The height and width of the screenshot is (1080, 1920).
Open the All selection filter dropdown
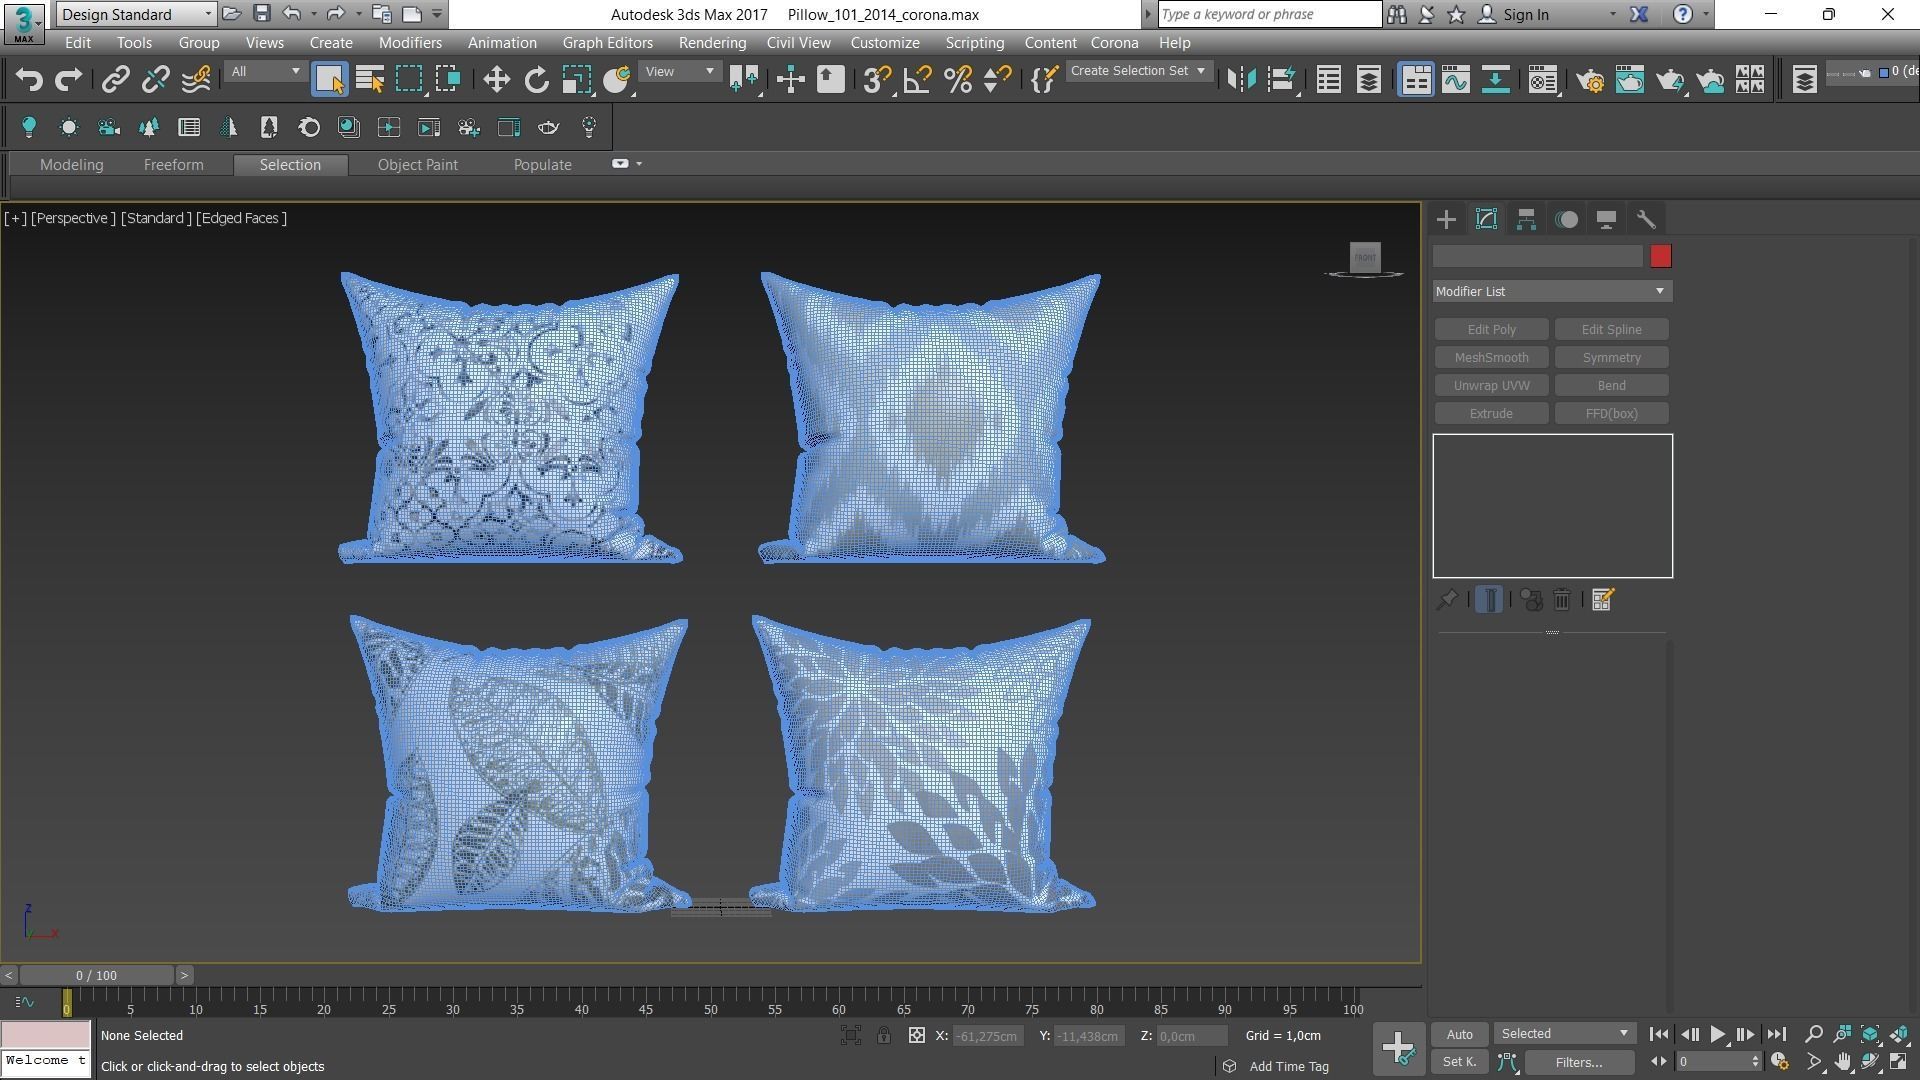coord(265,72)
